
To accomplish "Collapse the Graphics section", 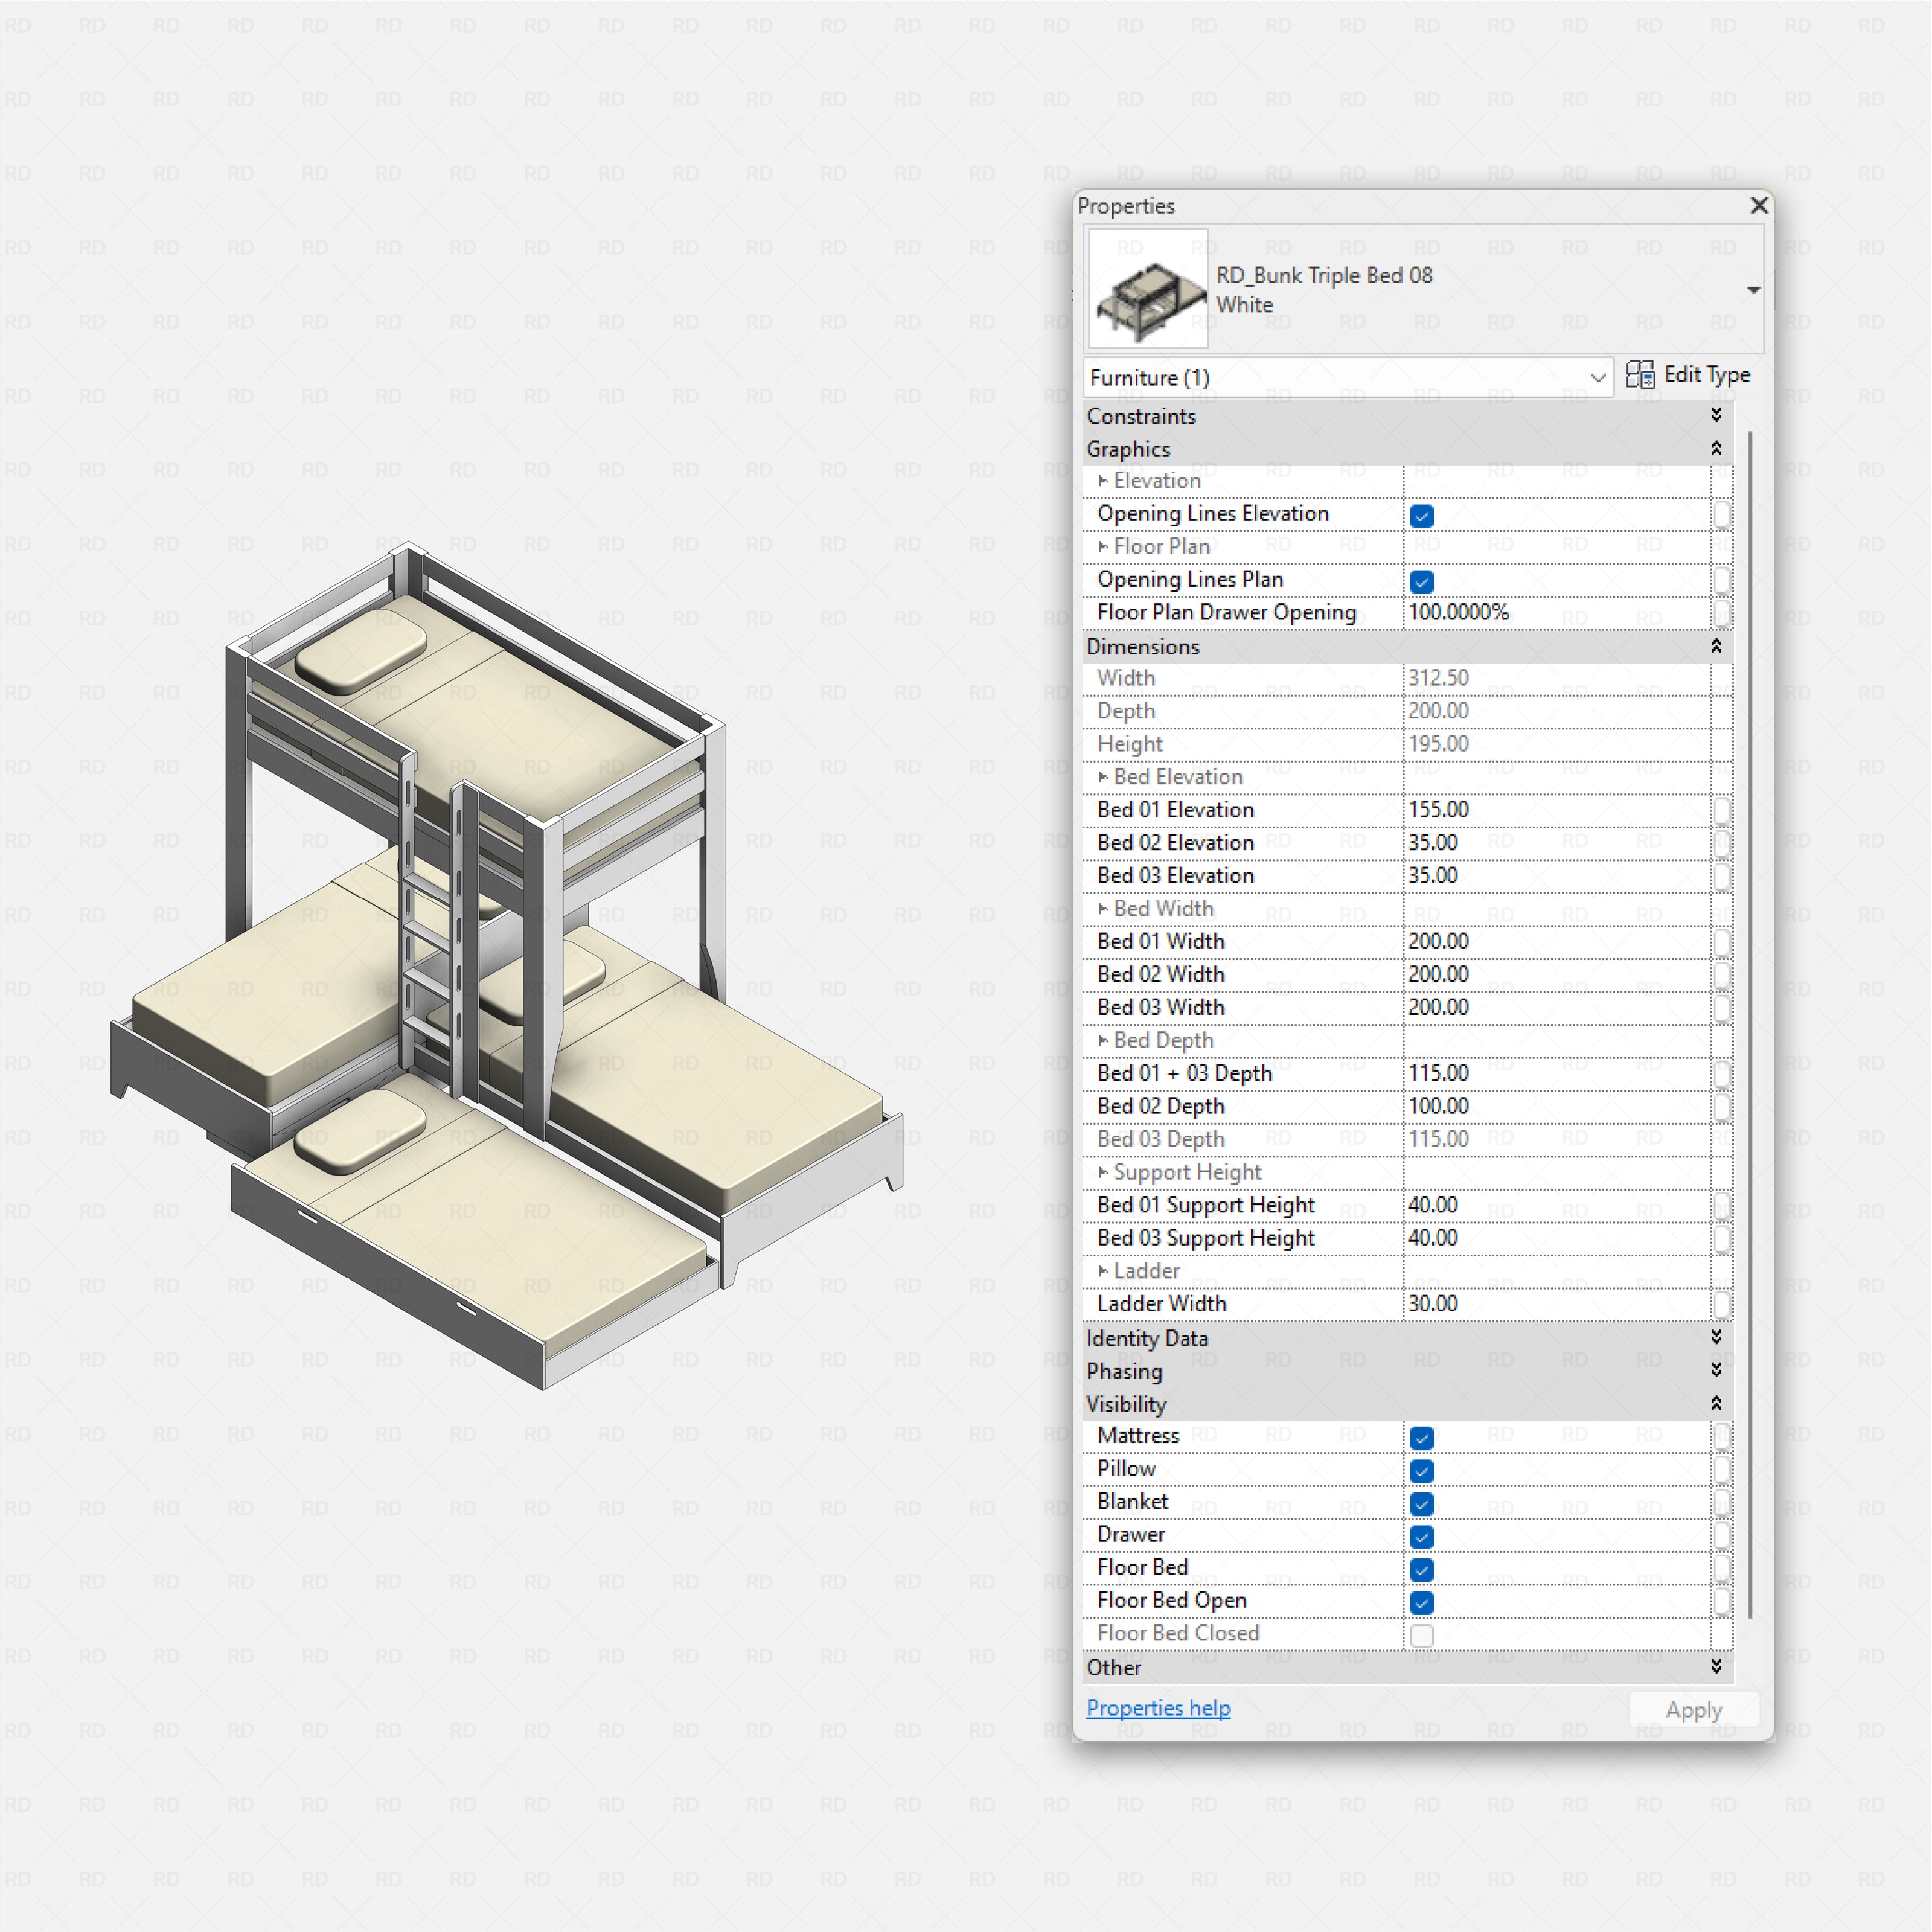I will (x=1716, y=448).
